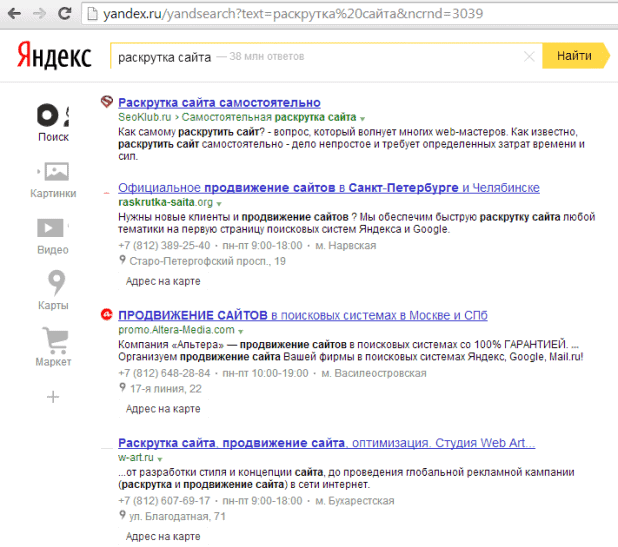Clear the search query with the X icon
Screen dimensions: 618x547
529,57
